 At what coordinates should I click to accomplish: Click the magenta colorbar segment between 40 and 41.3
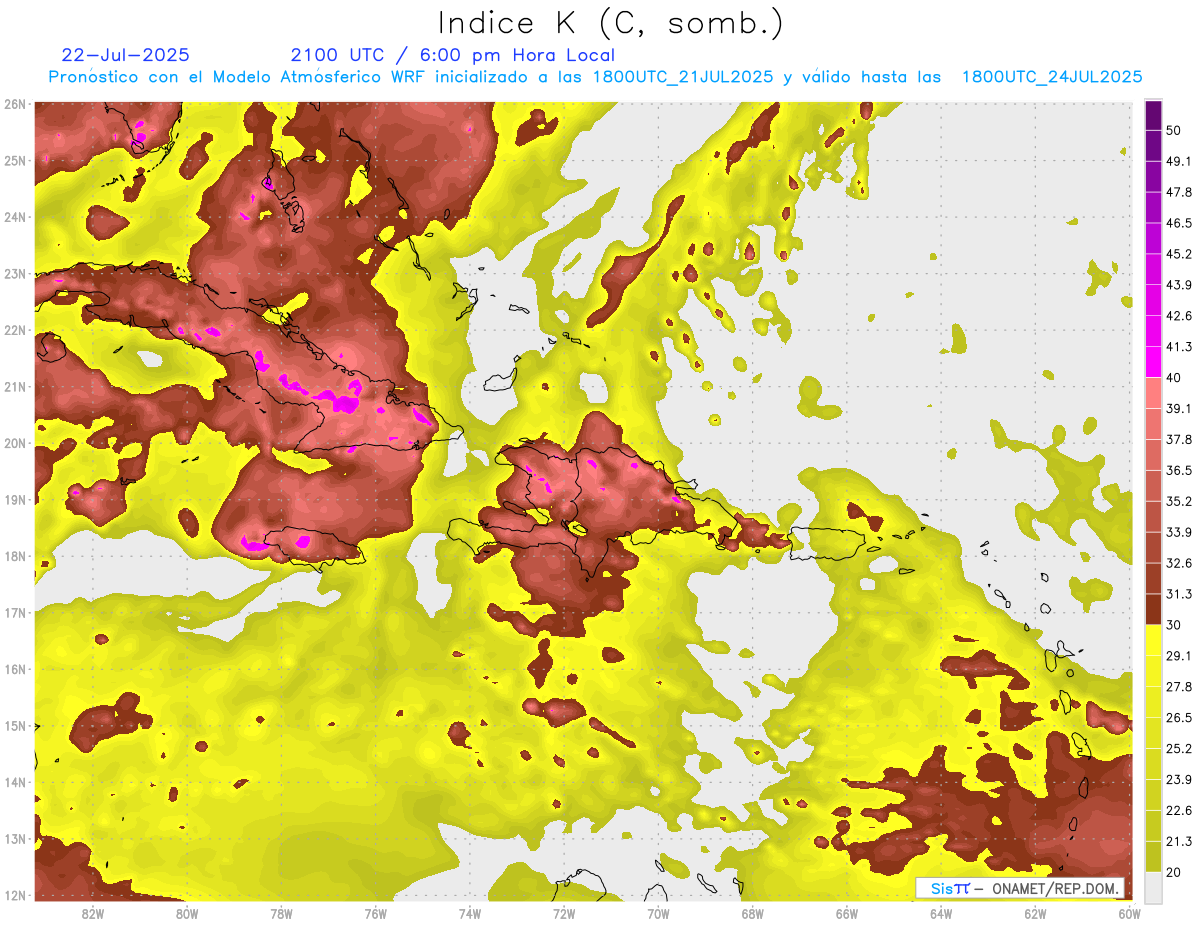point(1153,362)
